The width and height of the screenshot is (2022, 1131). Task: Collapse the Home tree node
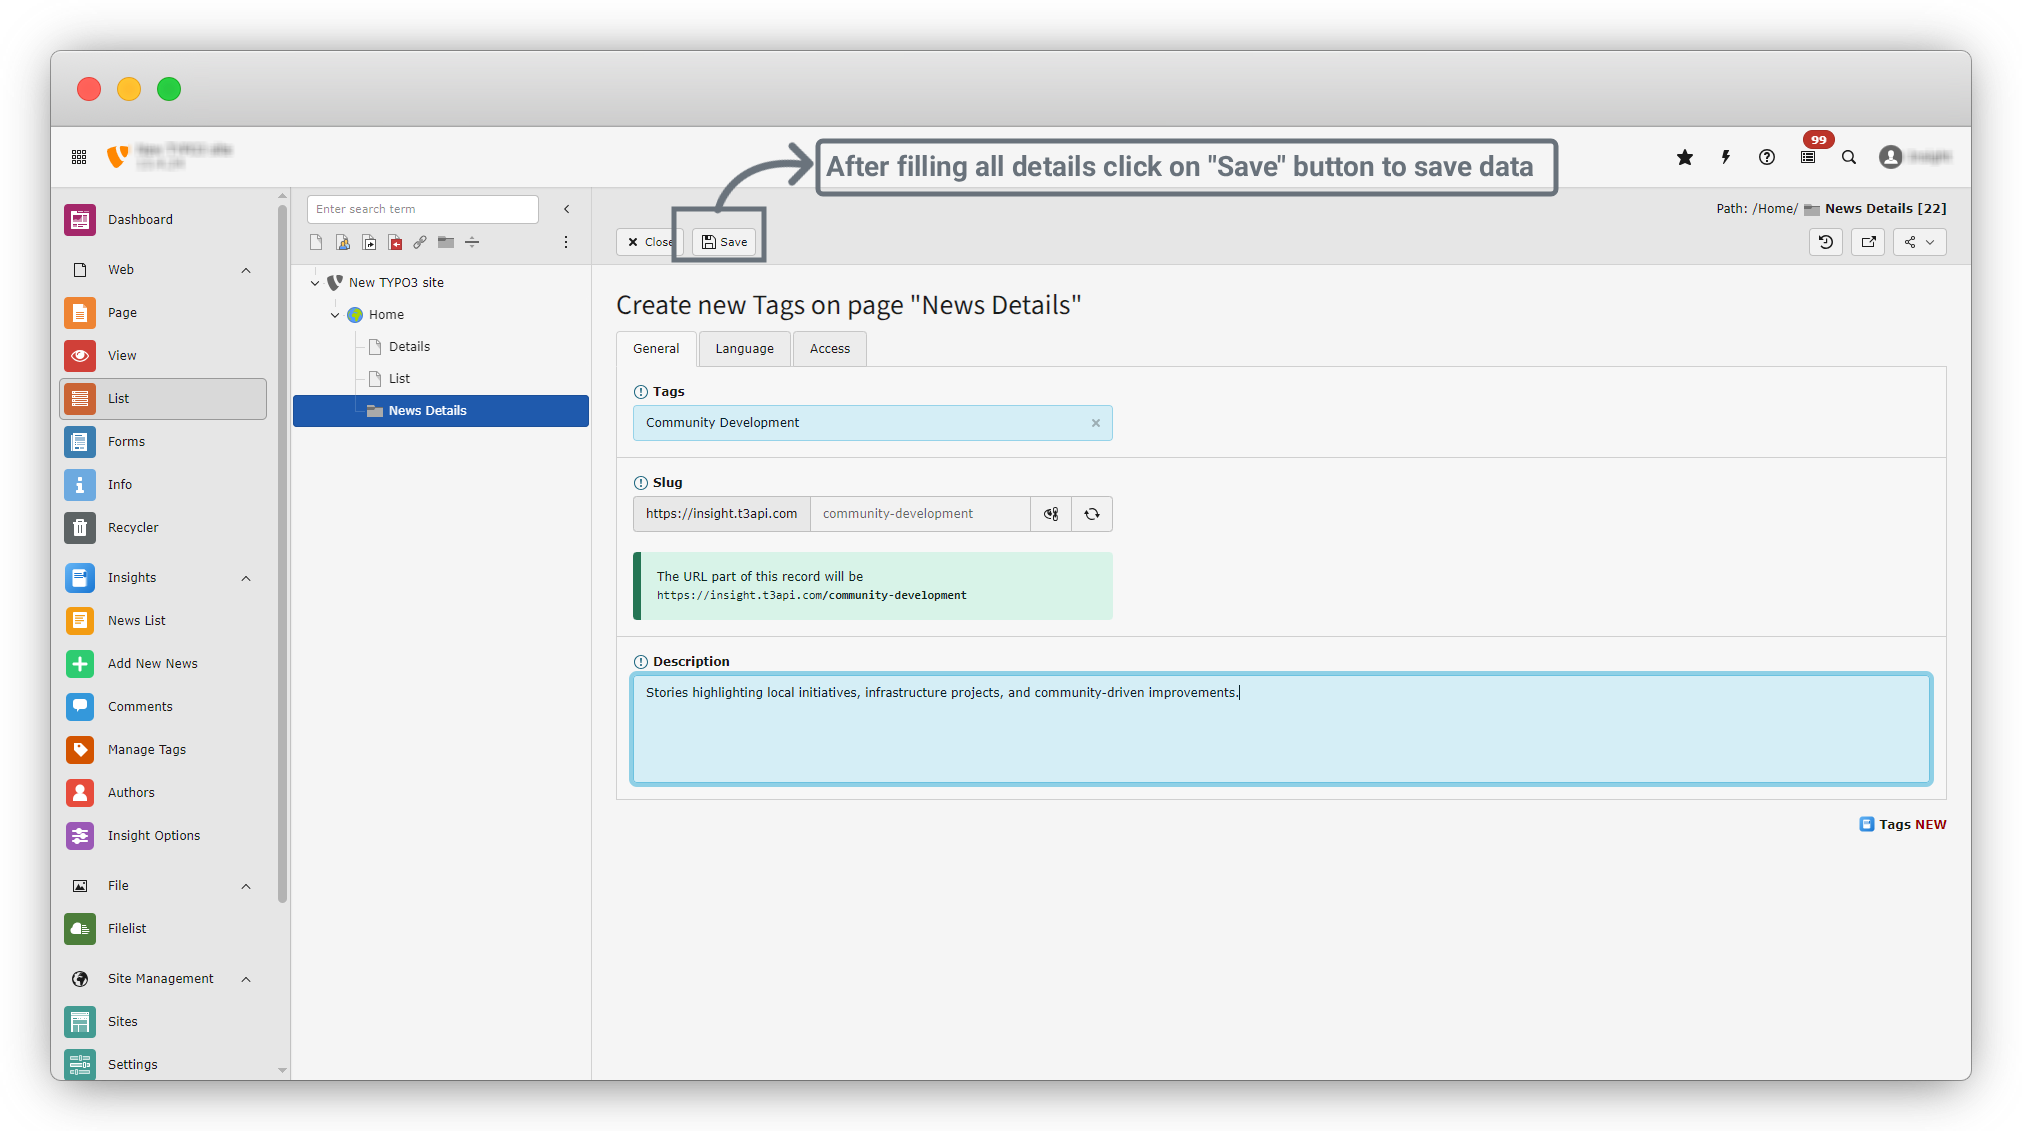coord(335,315)
